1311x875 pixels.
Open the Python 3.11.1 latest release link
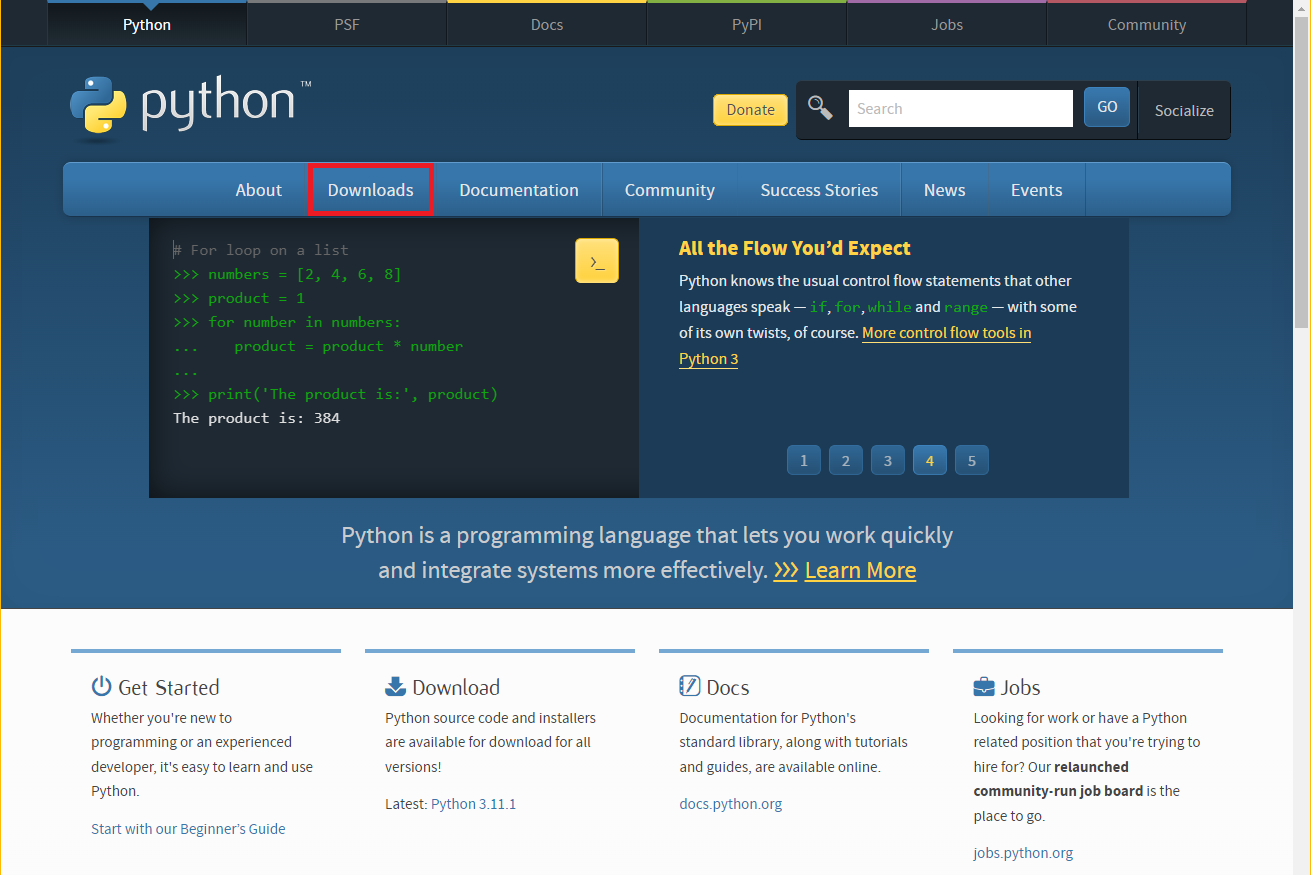click(x=473, y=804)
